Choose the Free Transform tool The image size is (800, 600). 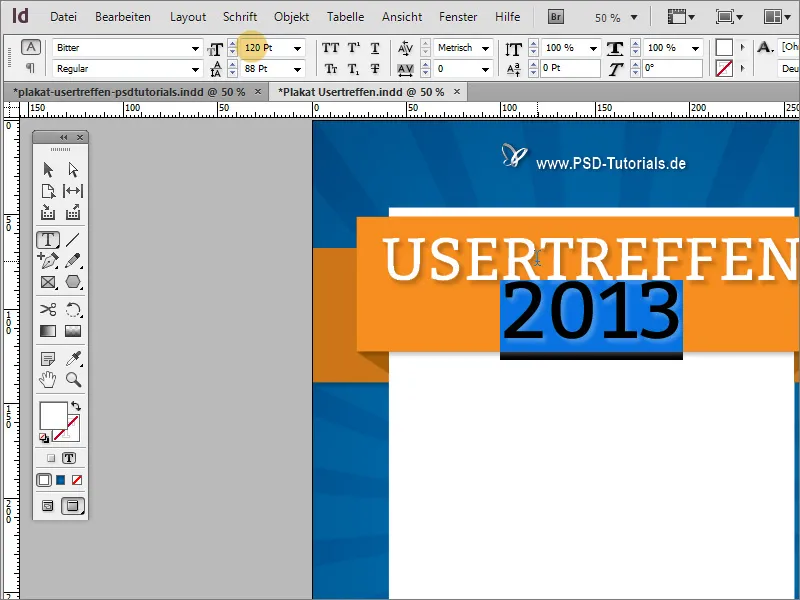point(73,310)
